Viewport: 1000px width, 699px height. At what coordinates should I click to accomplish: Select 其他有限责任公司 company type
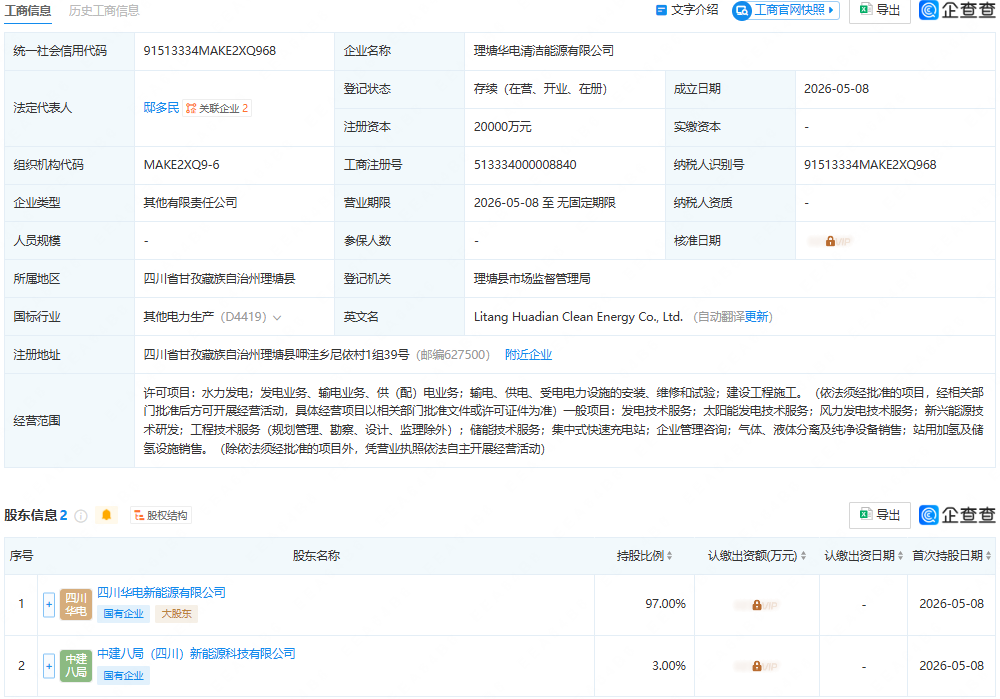click(190, 203)
